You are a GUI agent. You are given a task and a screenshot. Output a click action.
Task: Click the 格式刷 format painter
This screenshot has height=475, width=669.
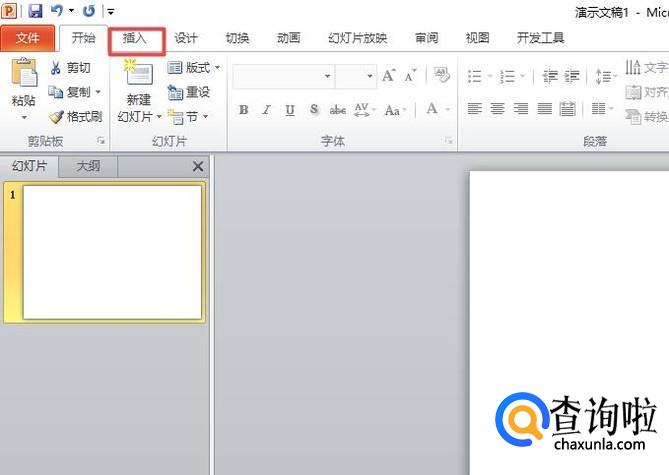76,116
